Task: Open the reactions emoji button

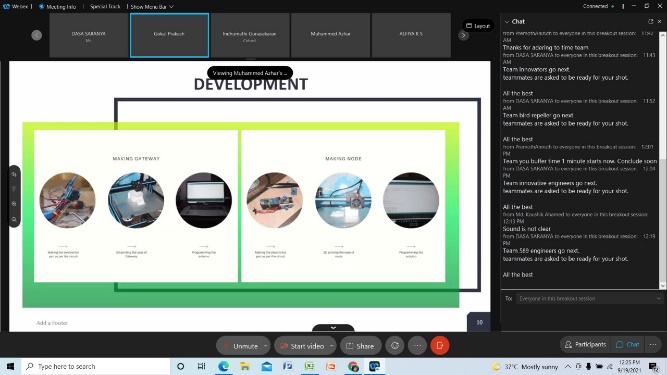Action: point(395,346)
